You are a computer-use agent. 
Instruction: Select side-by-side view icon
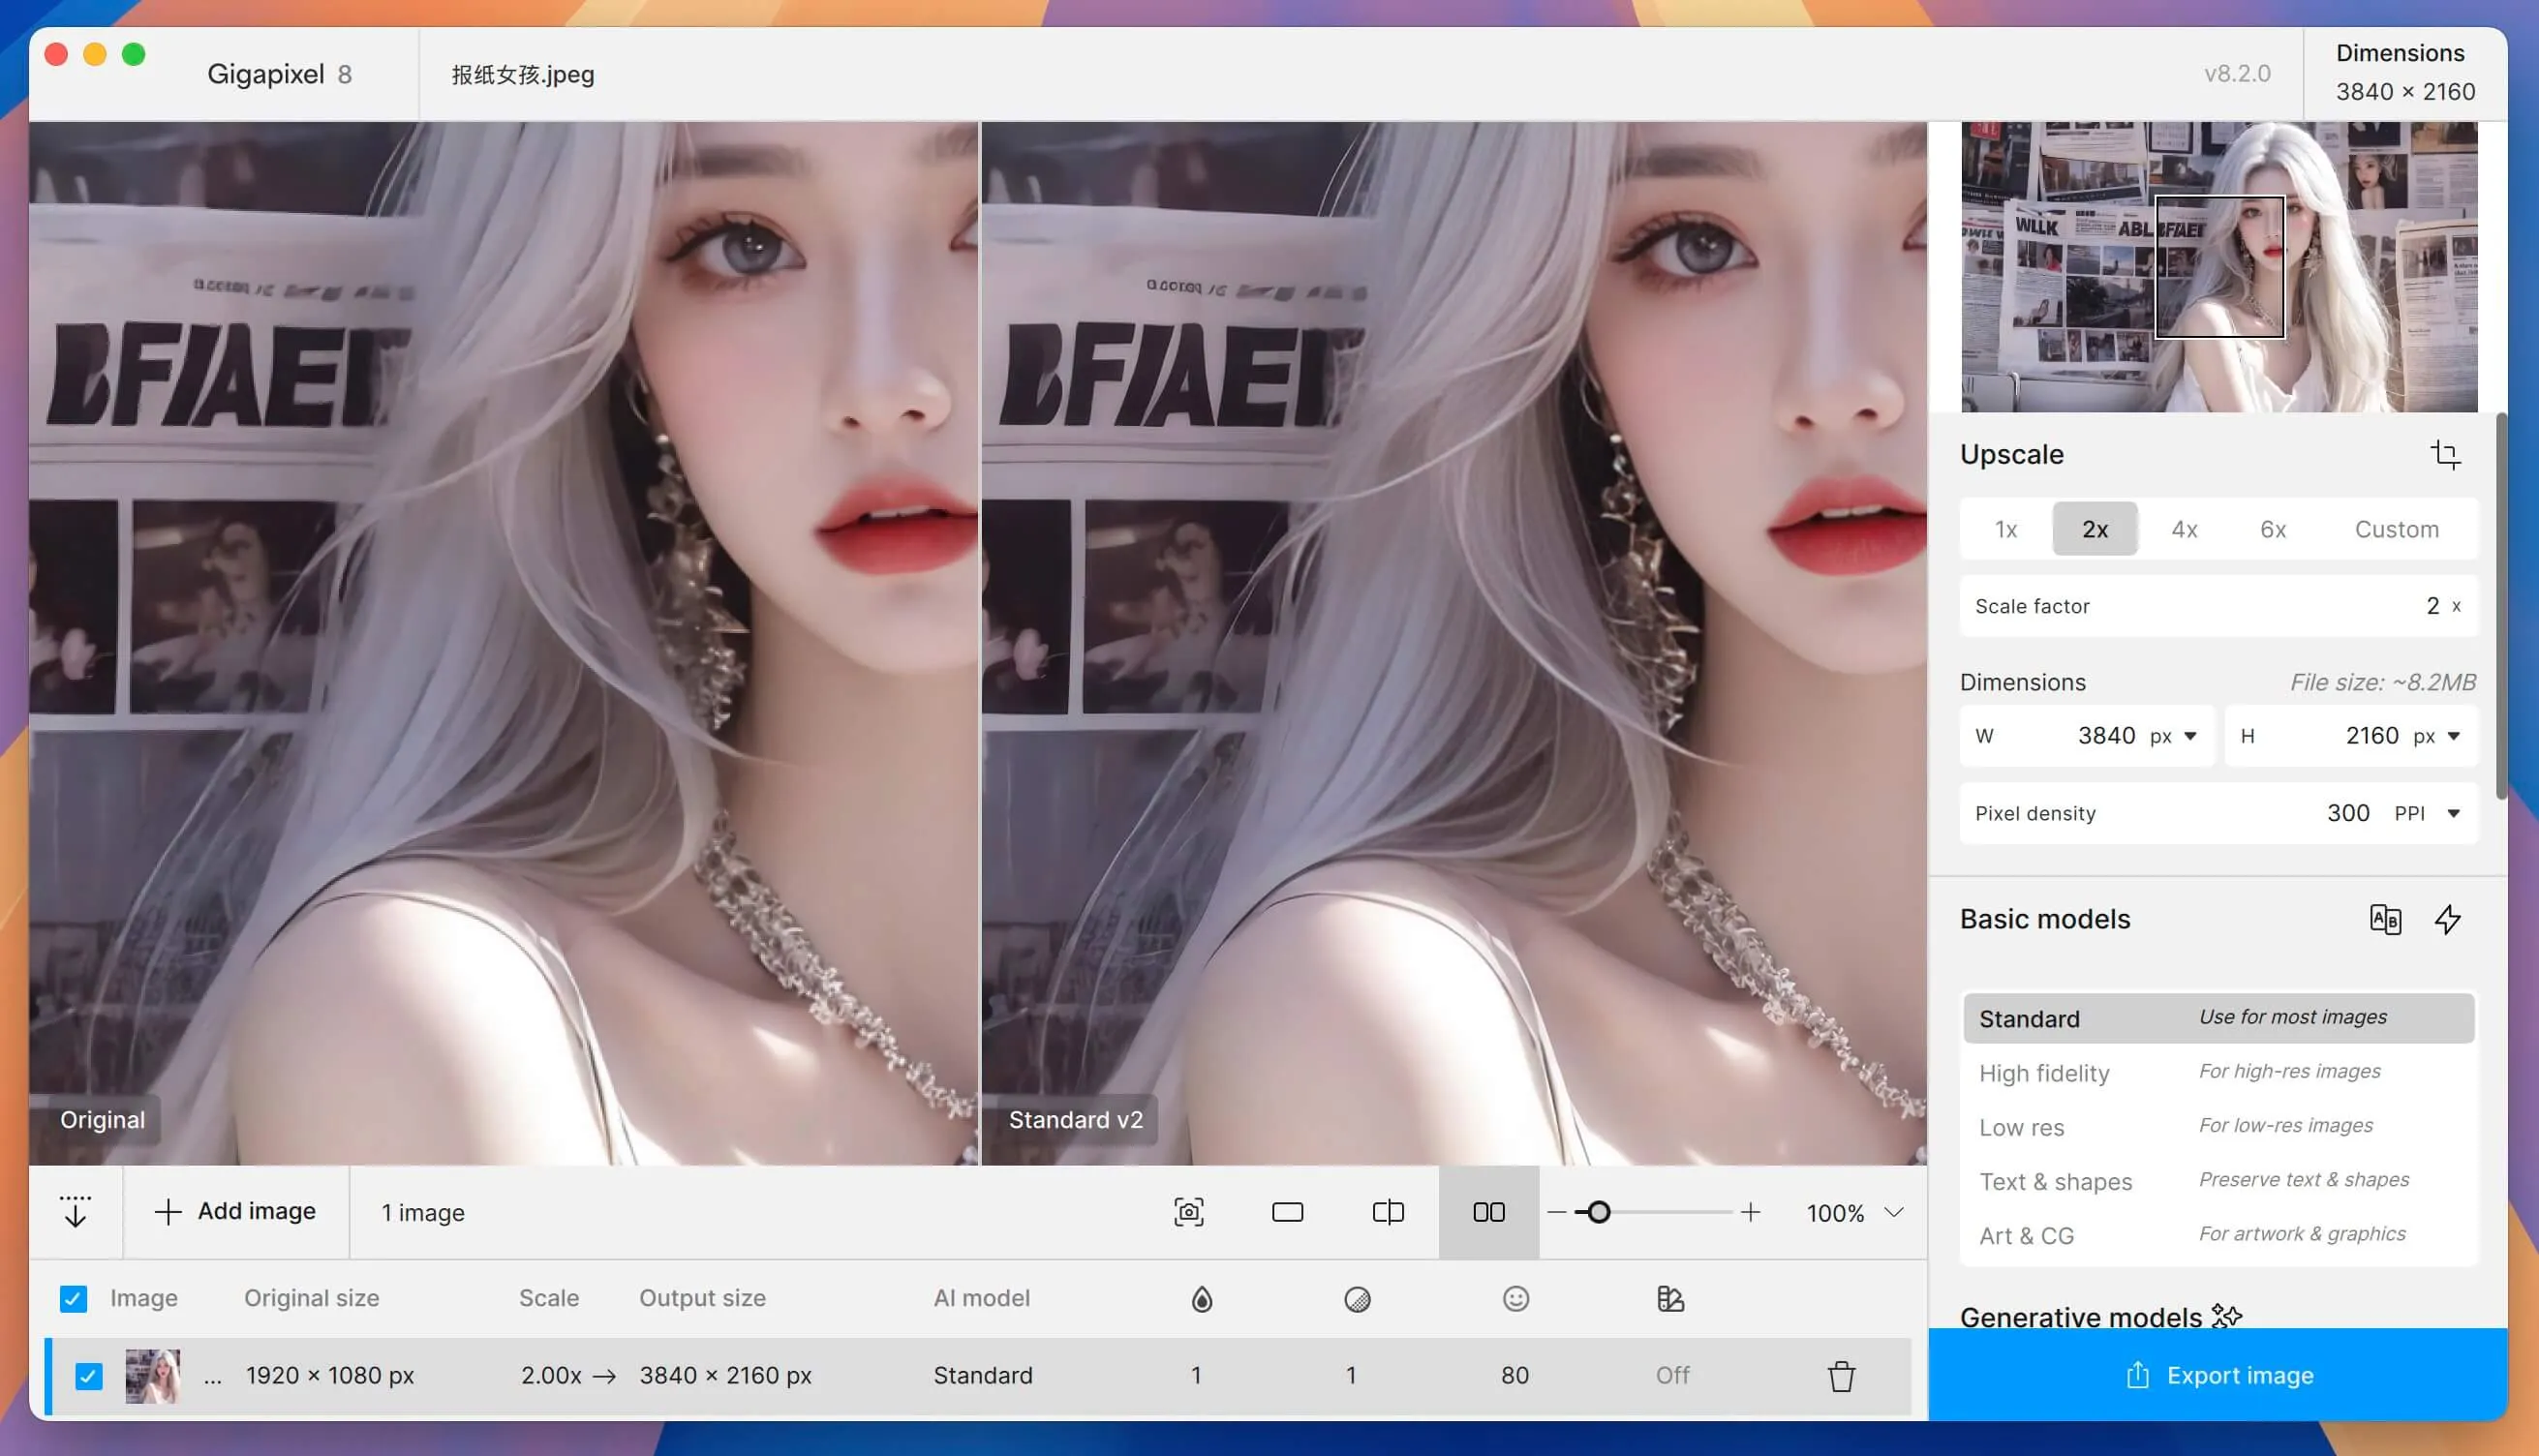pyautogui.click(x=1488, y=1212)
